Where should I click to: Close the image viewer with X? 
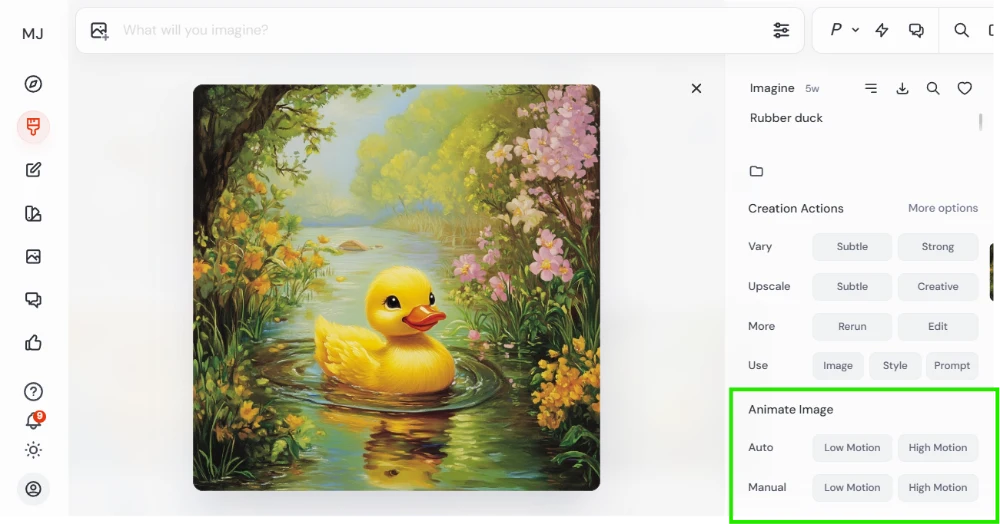pyautogui.click(x=696, y=89)
